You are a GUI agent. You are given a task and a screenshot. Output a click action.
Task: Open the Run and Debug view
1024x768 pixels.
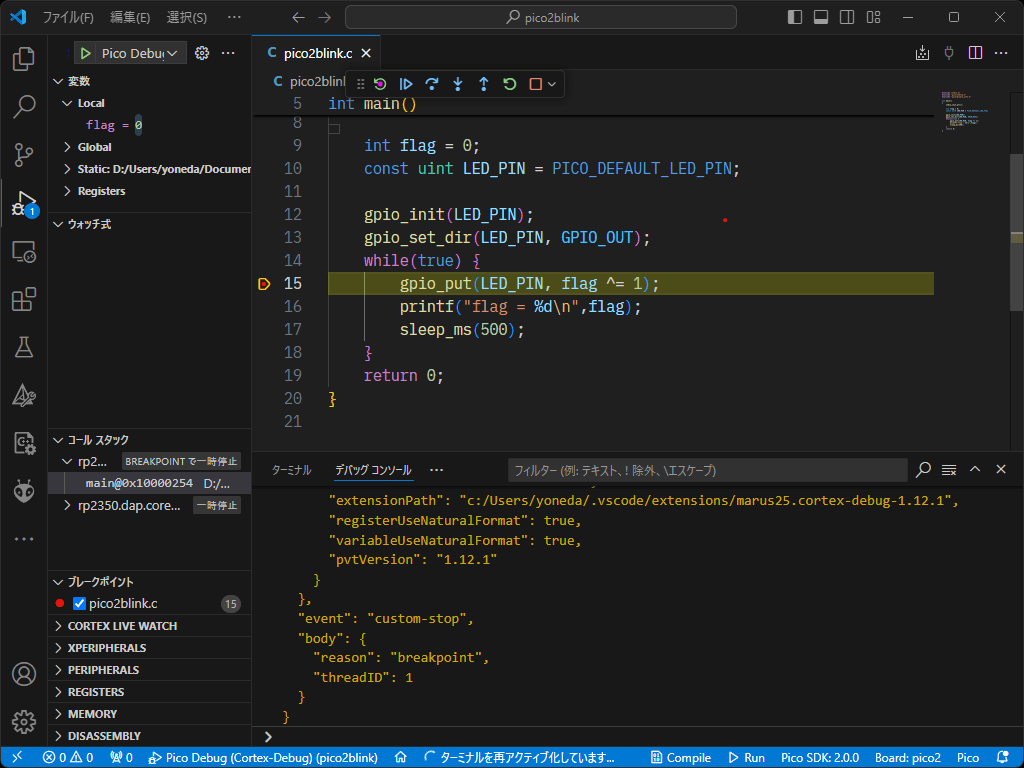[x=24, y=203]
